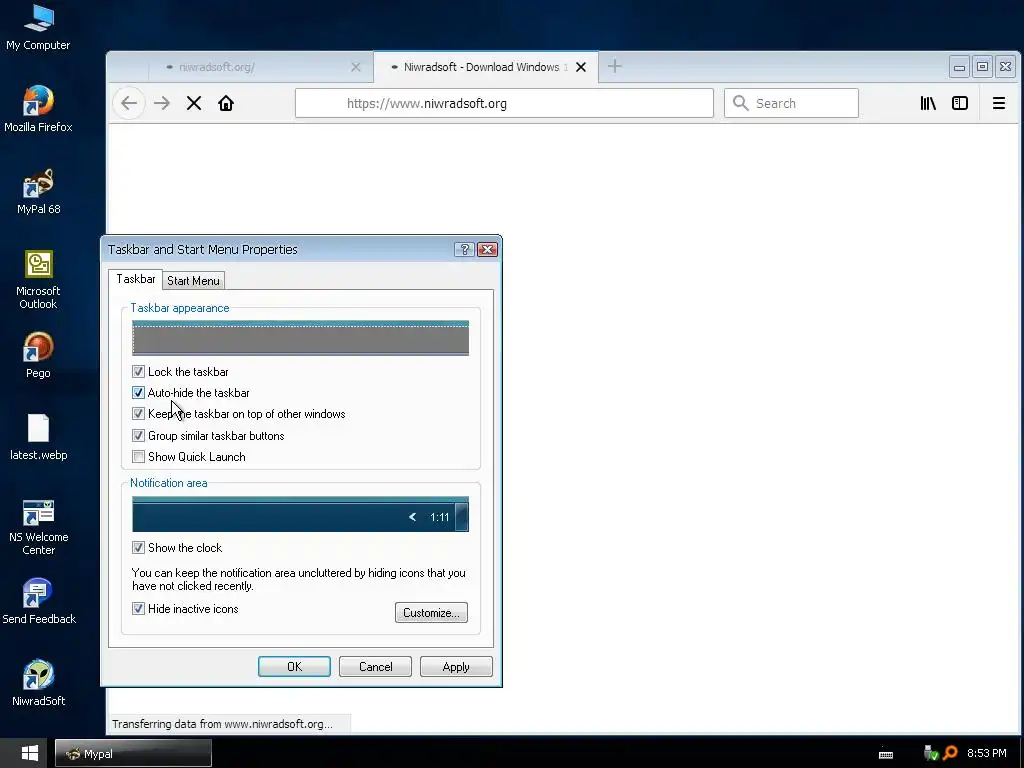This screenshot has width=1024, height=768.
Task: Click the notification area preview image
Action: click(300, 515)
